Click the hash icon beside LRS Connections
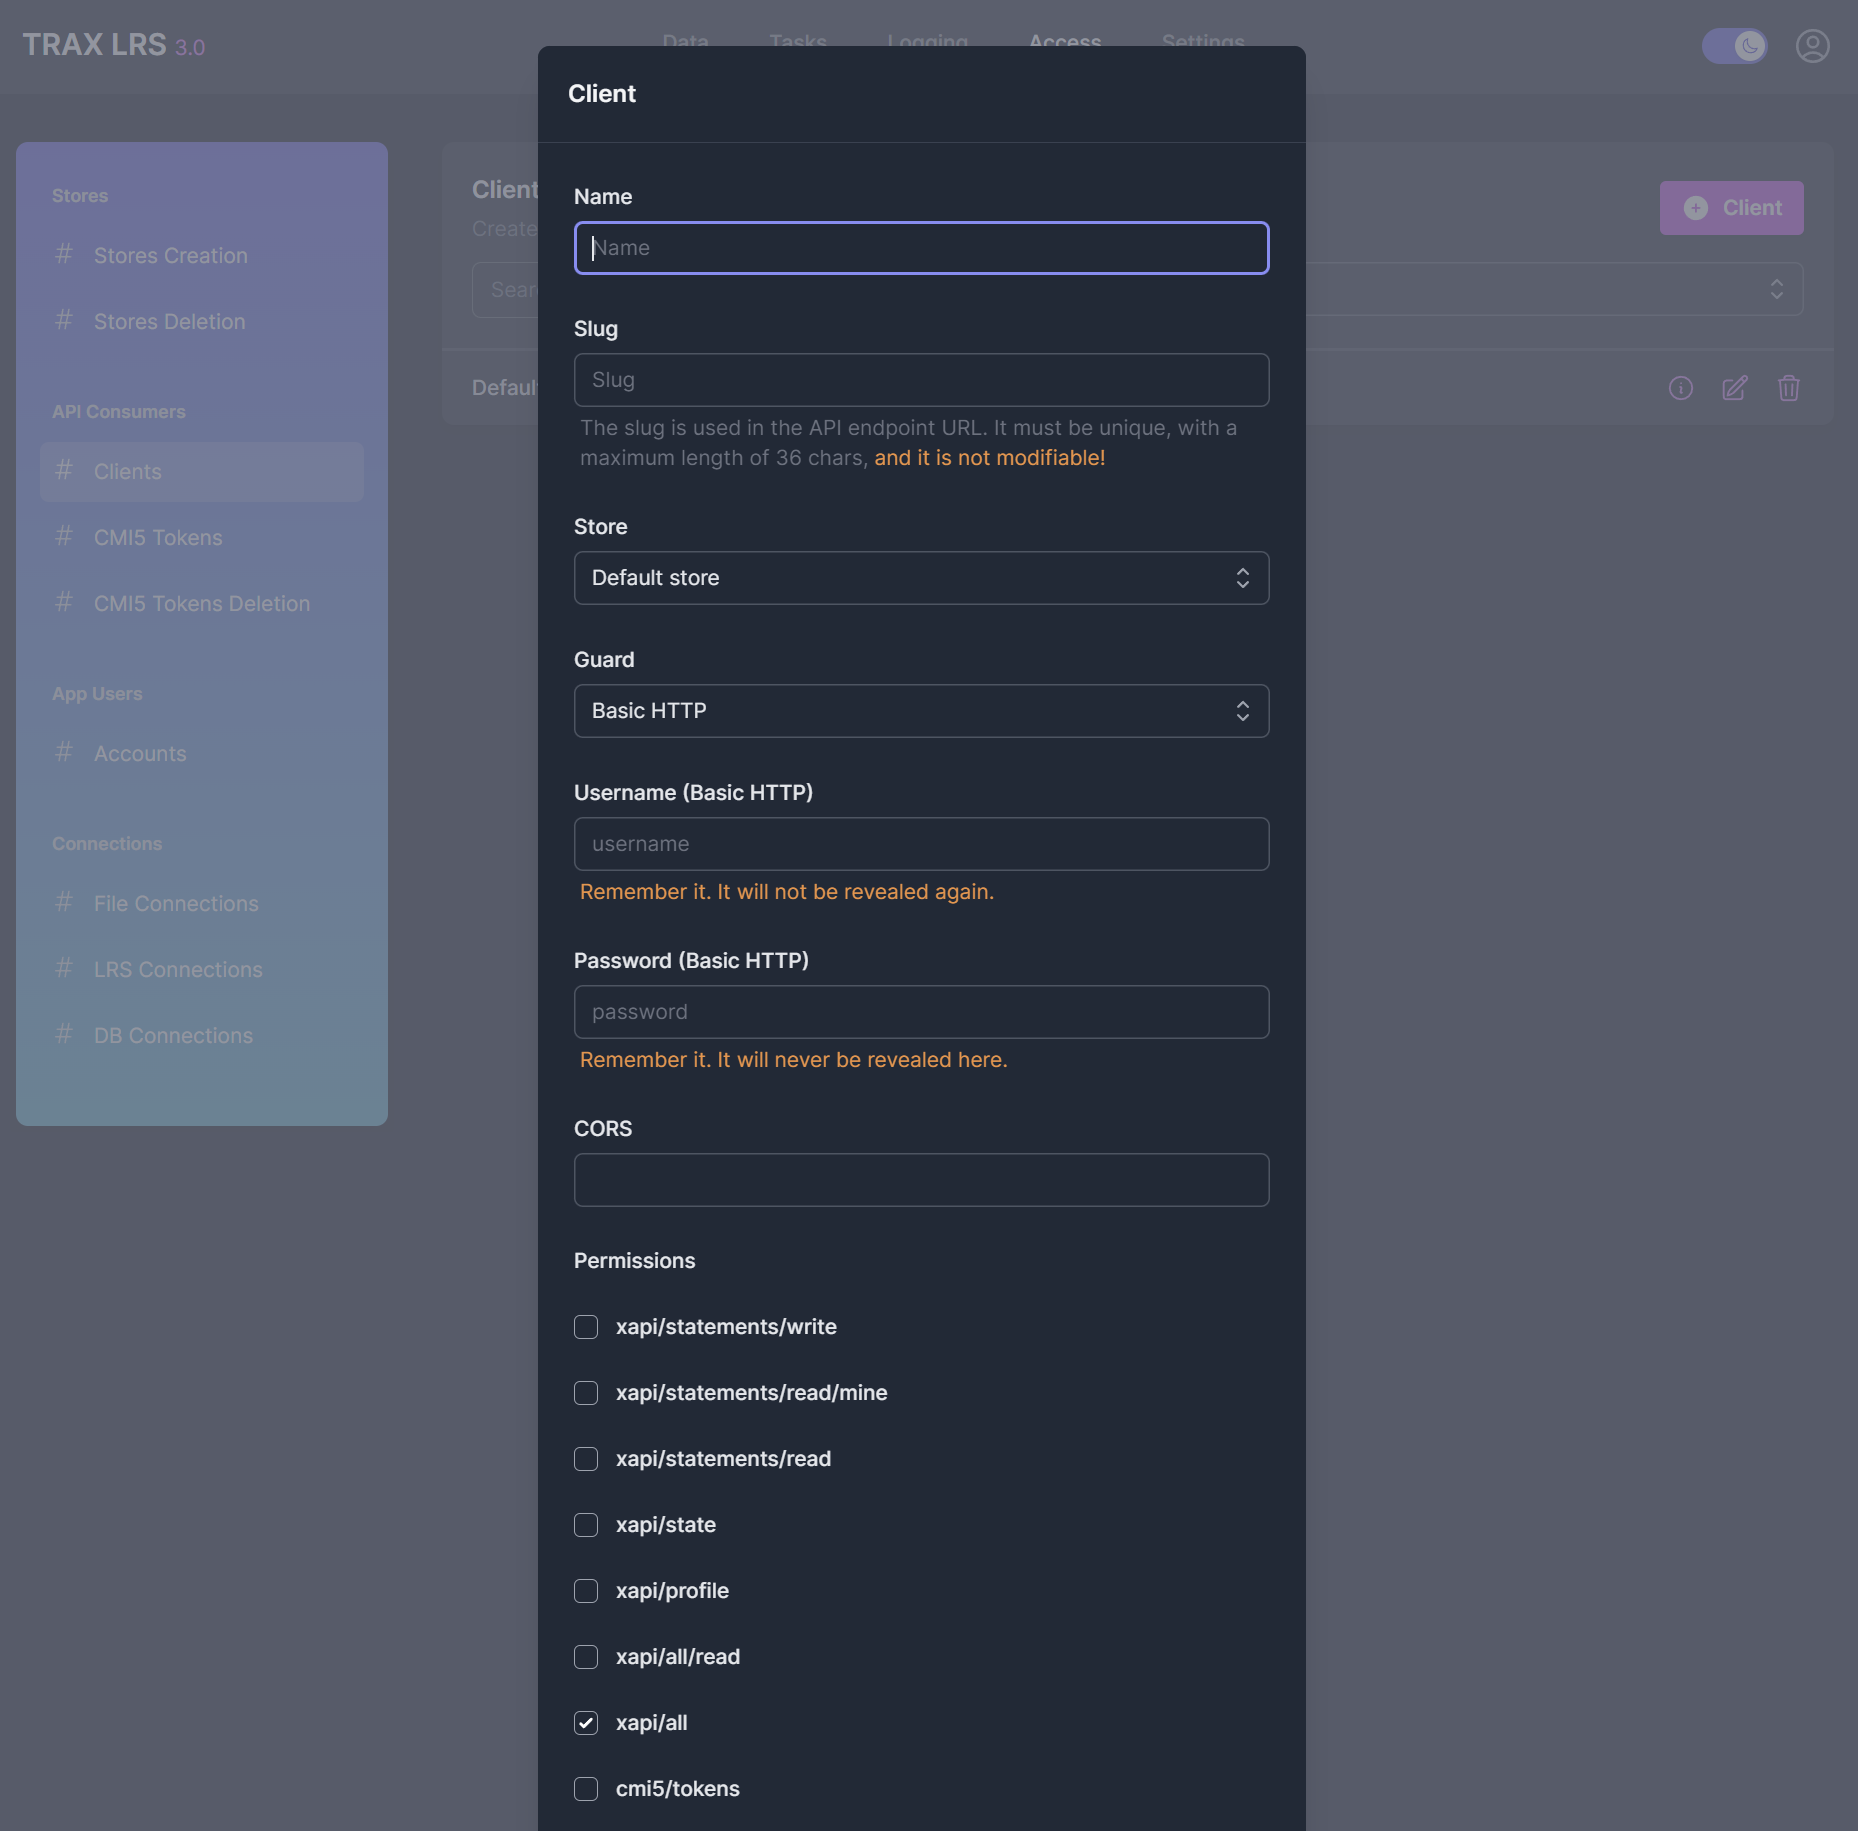This screenshot has width=1858, height=1831. [x=64, y=969]
